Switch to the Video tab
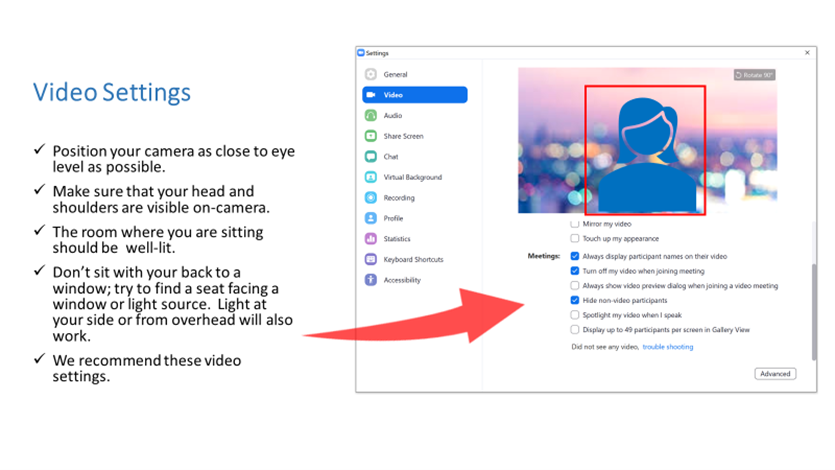This screenshot has height=470, width=835. tap(415, 95)
